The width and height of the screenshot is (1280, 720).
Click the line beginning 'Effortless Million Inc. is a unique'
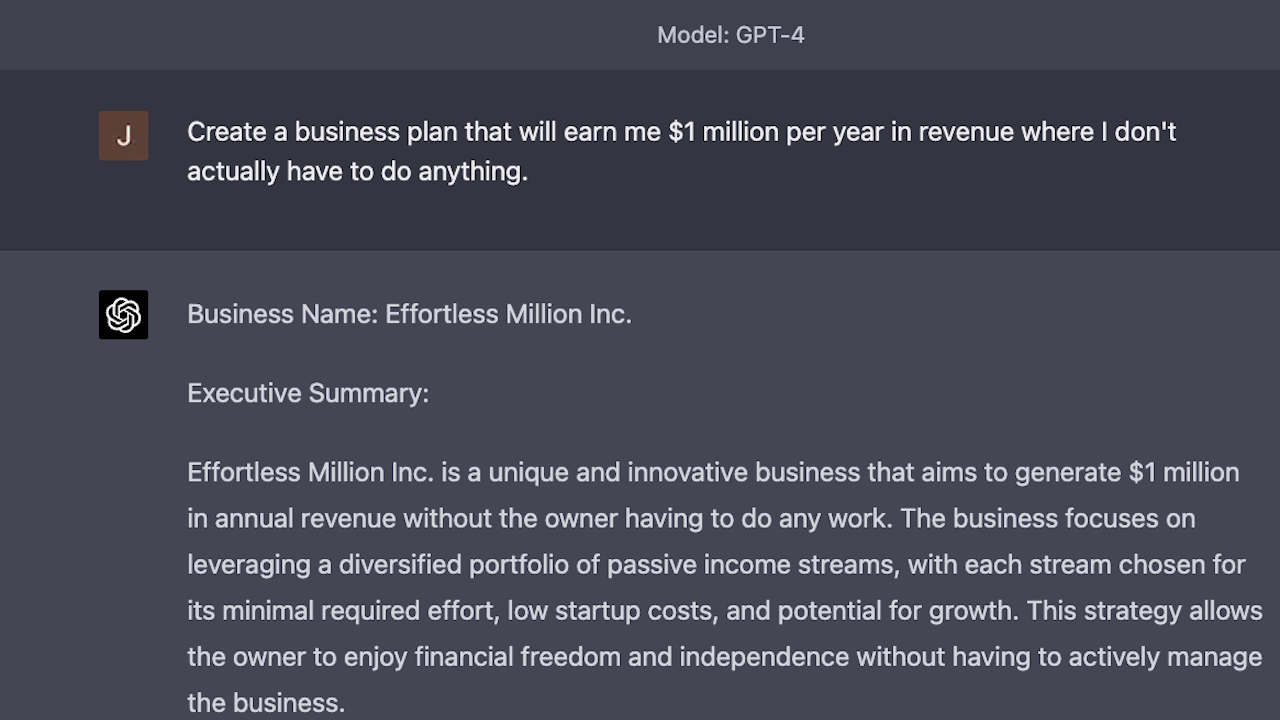point(713,472)
